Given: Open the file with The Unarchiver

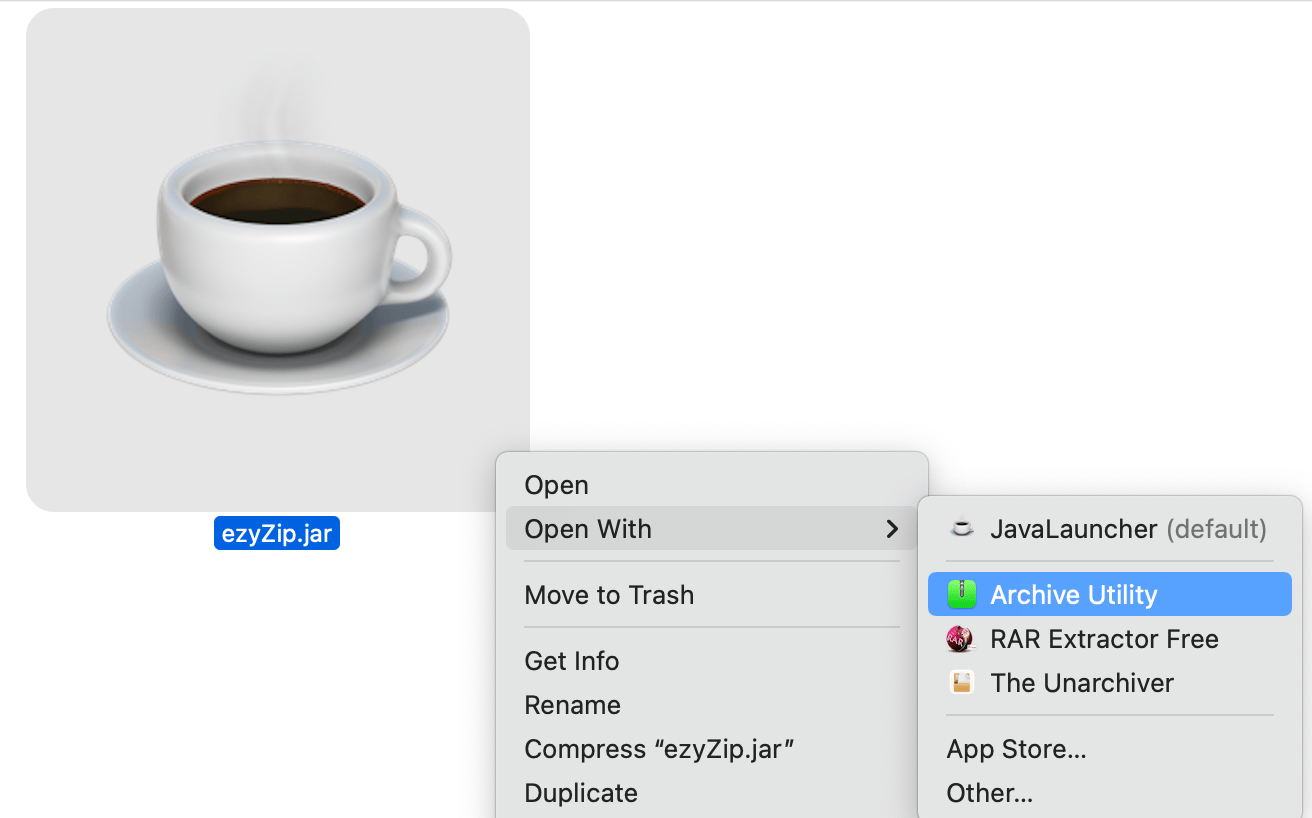Looking at the screenshot, I should 1082,683.
